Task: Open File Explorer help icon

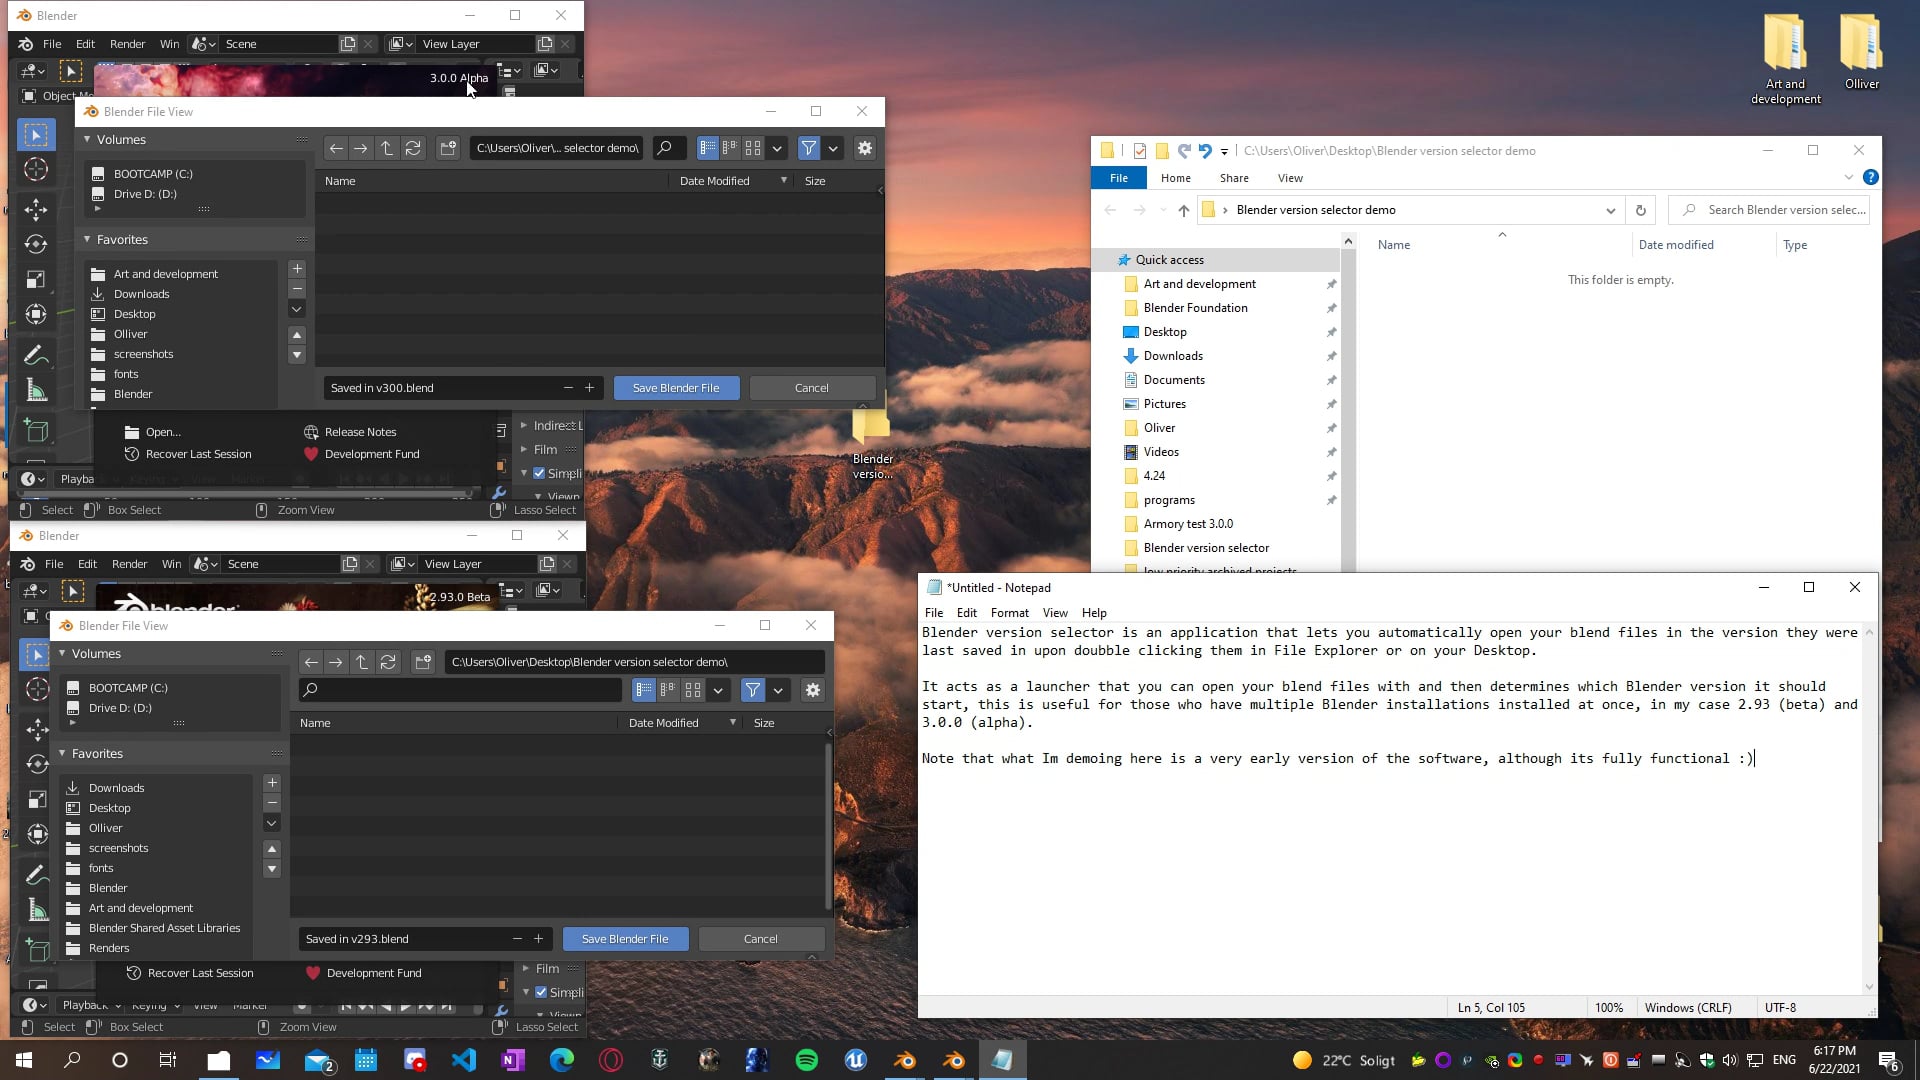Action: pos(1870,177)
